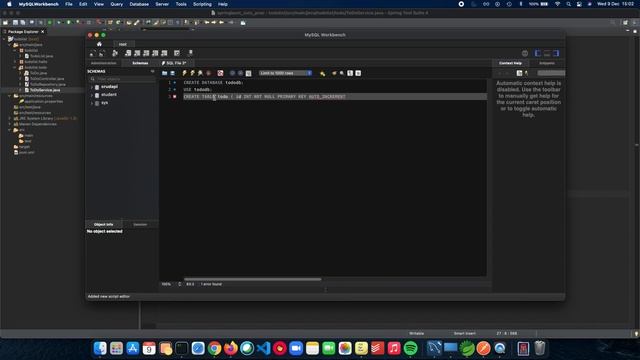The width and height of the screenshot is (640, 360).
Task: Open Visual Studio Code from the Dock
Action: click(263, 348)
